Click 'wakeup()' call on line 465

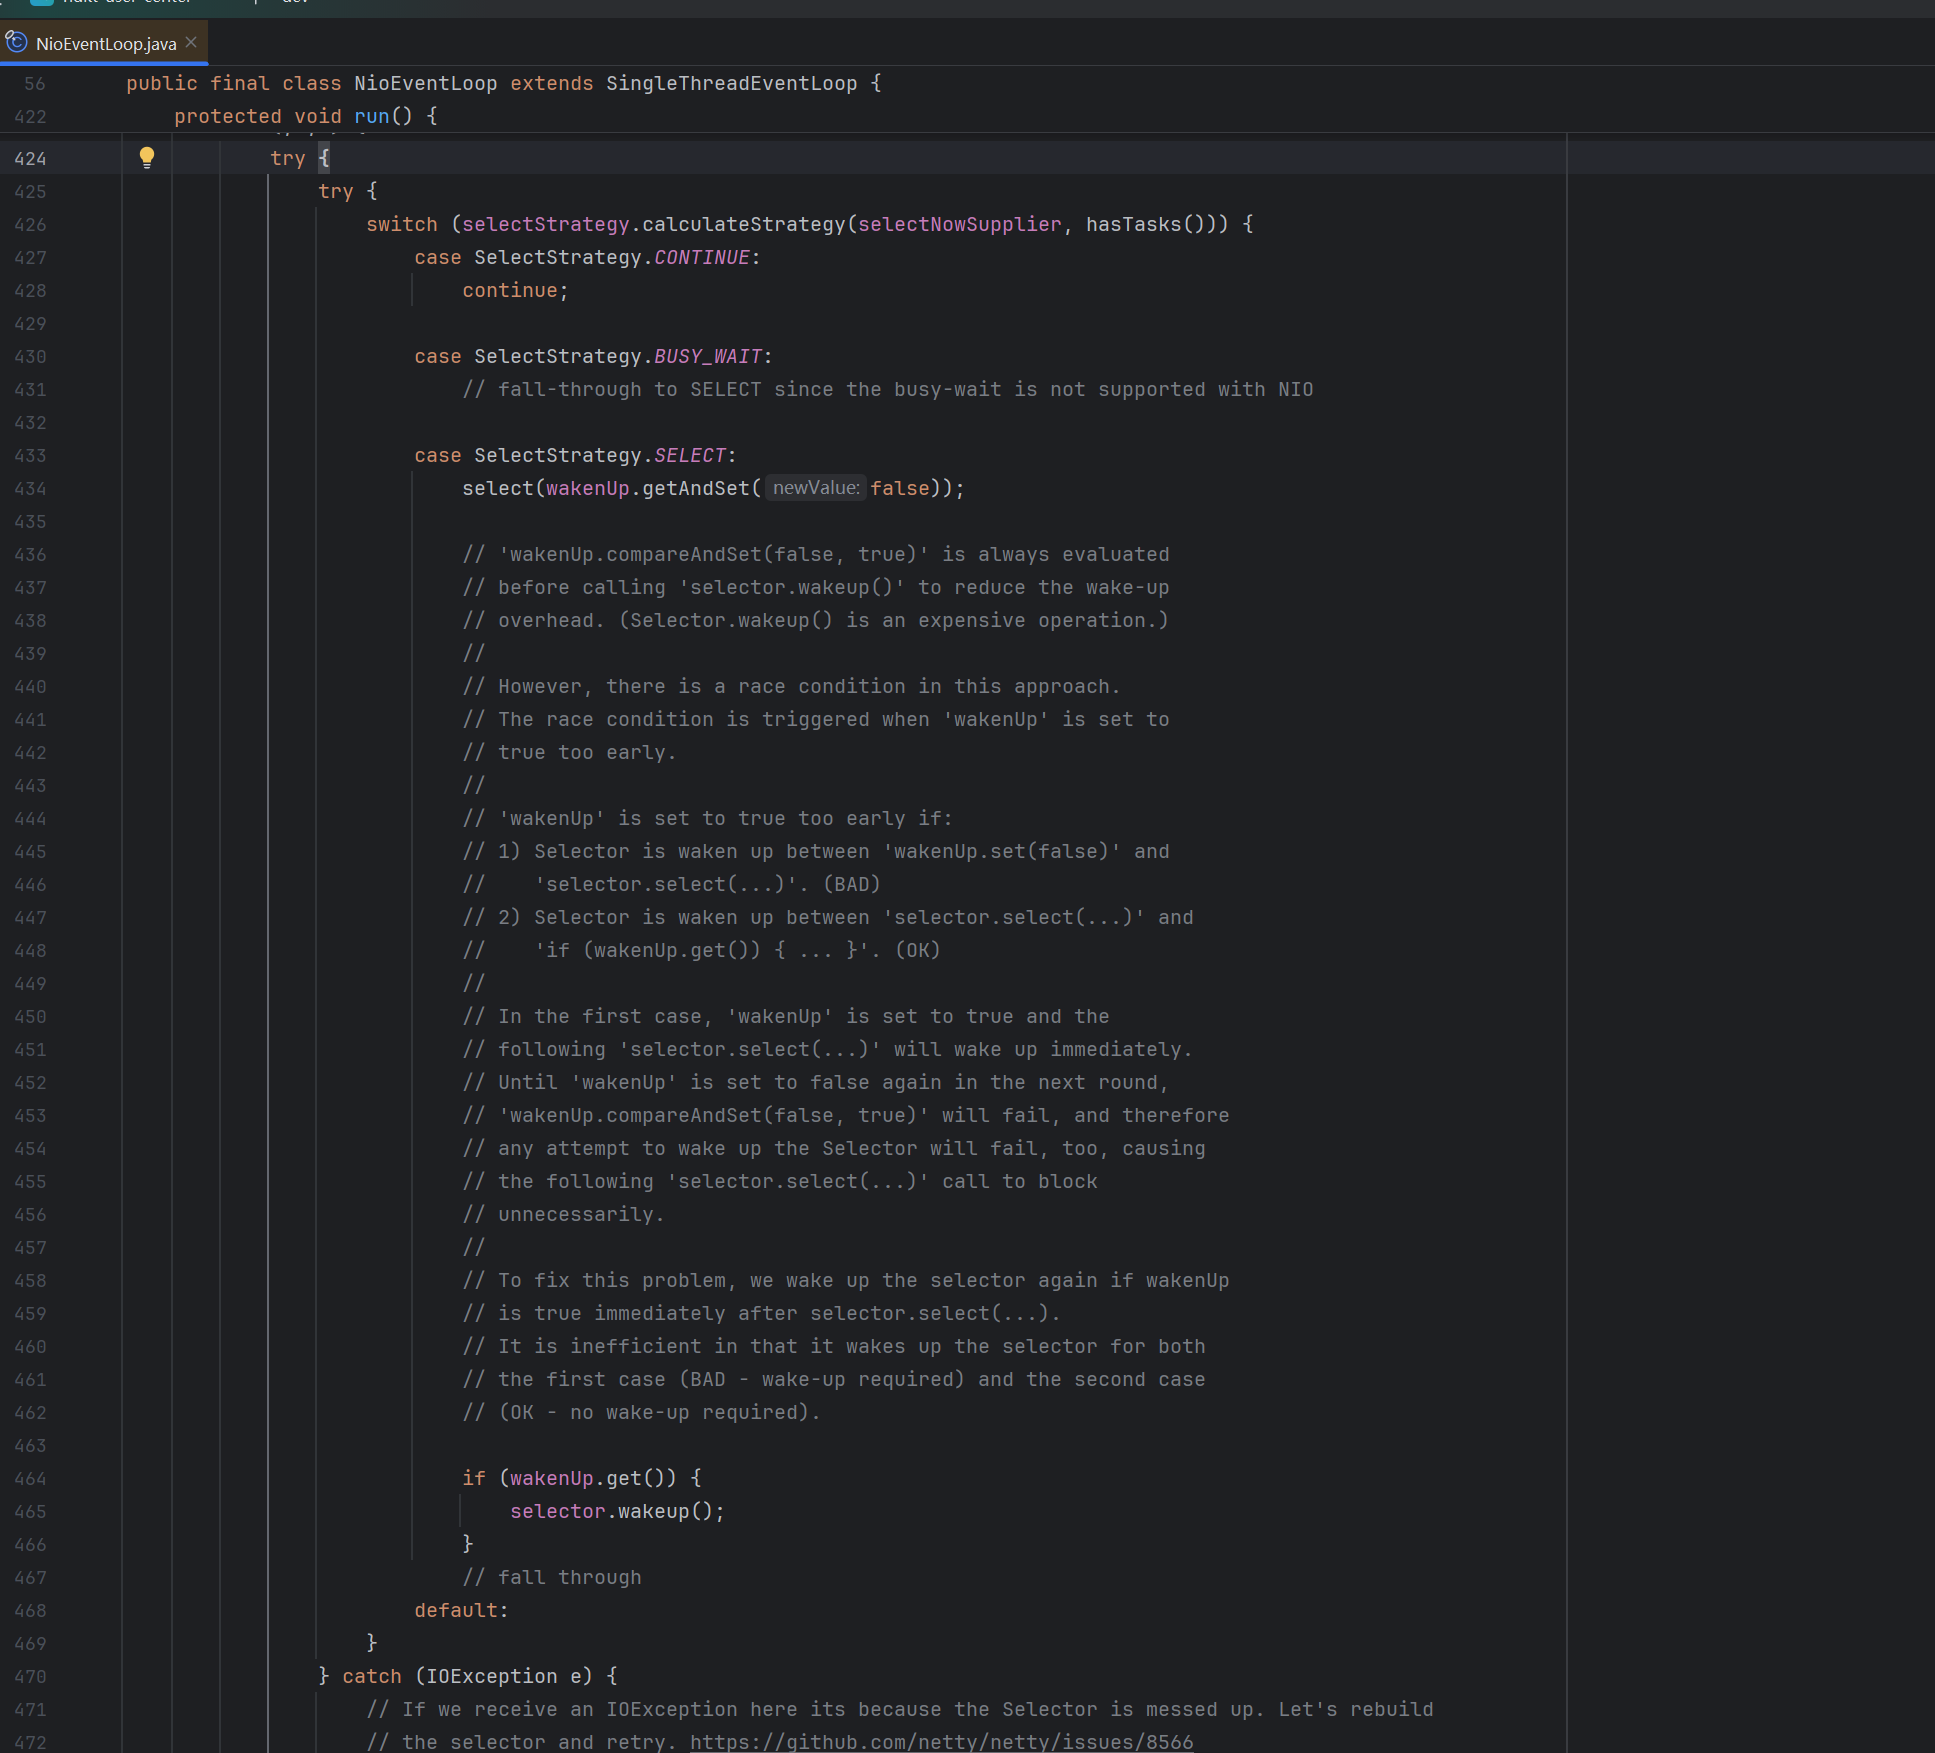click(666, 1511)
